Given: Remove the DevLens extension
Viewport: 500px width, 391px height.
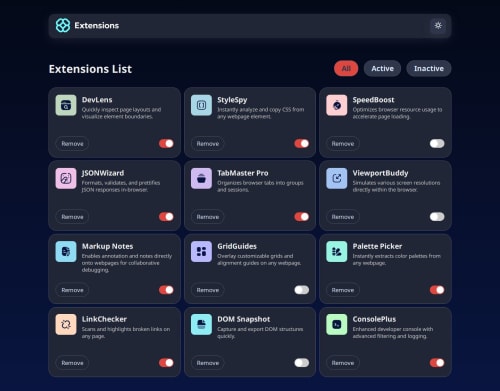Looking at the screenshot, I should tap(72, 144).
